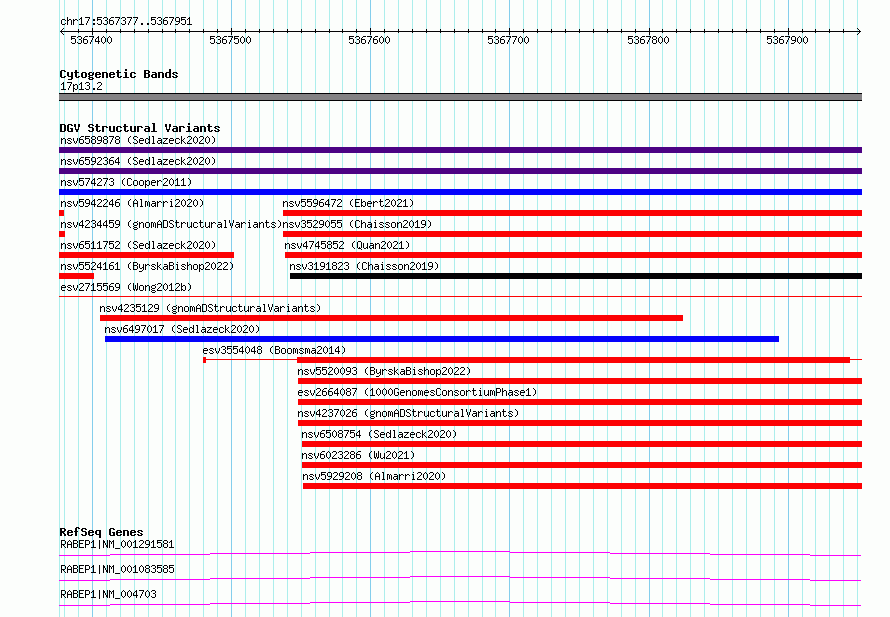Open RABEP1|NM_001291581 gene label
Image resolution: width=890 pixels, height=617 pixels.
117,544
